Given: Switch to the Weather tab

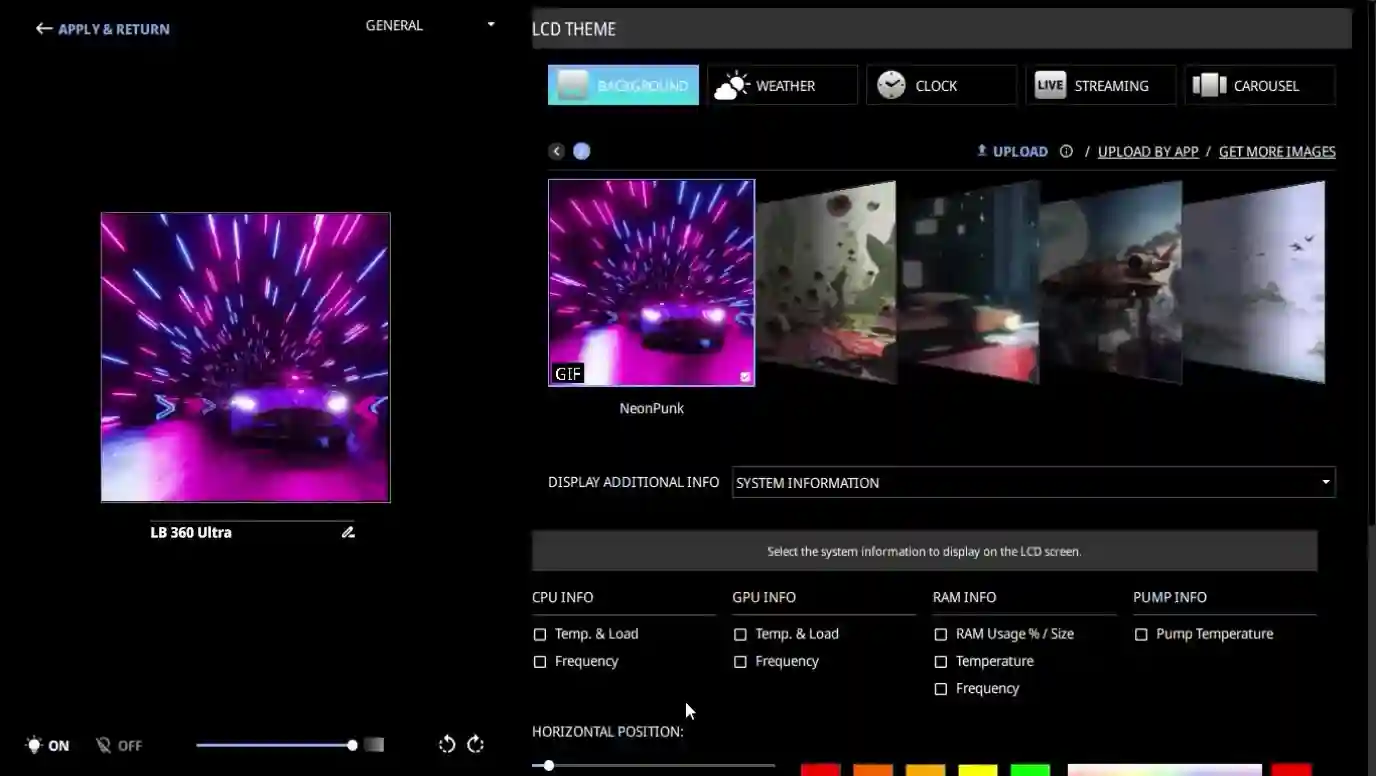Looking at the screenshot, I should pyautogui.click(x=782, y=85).
